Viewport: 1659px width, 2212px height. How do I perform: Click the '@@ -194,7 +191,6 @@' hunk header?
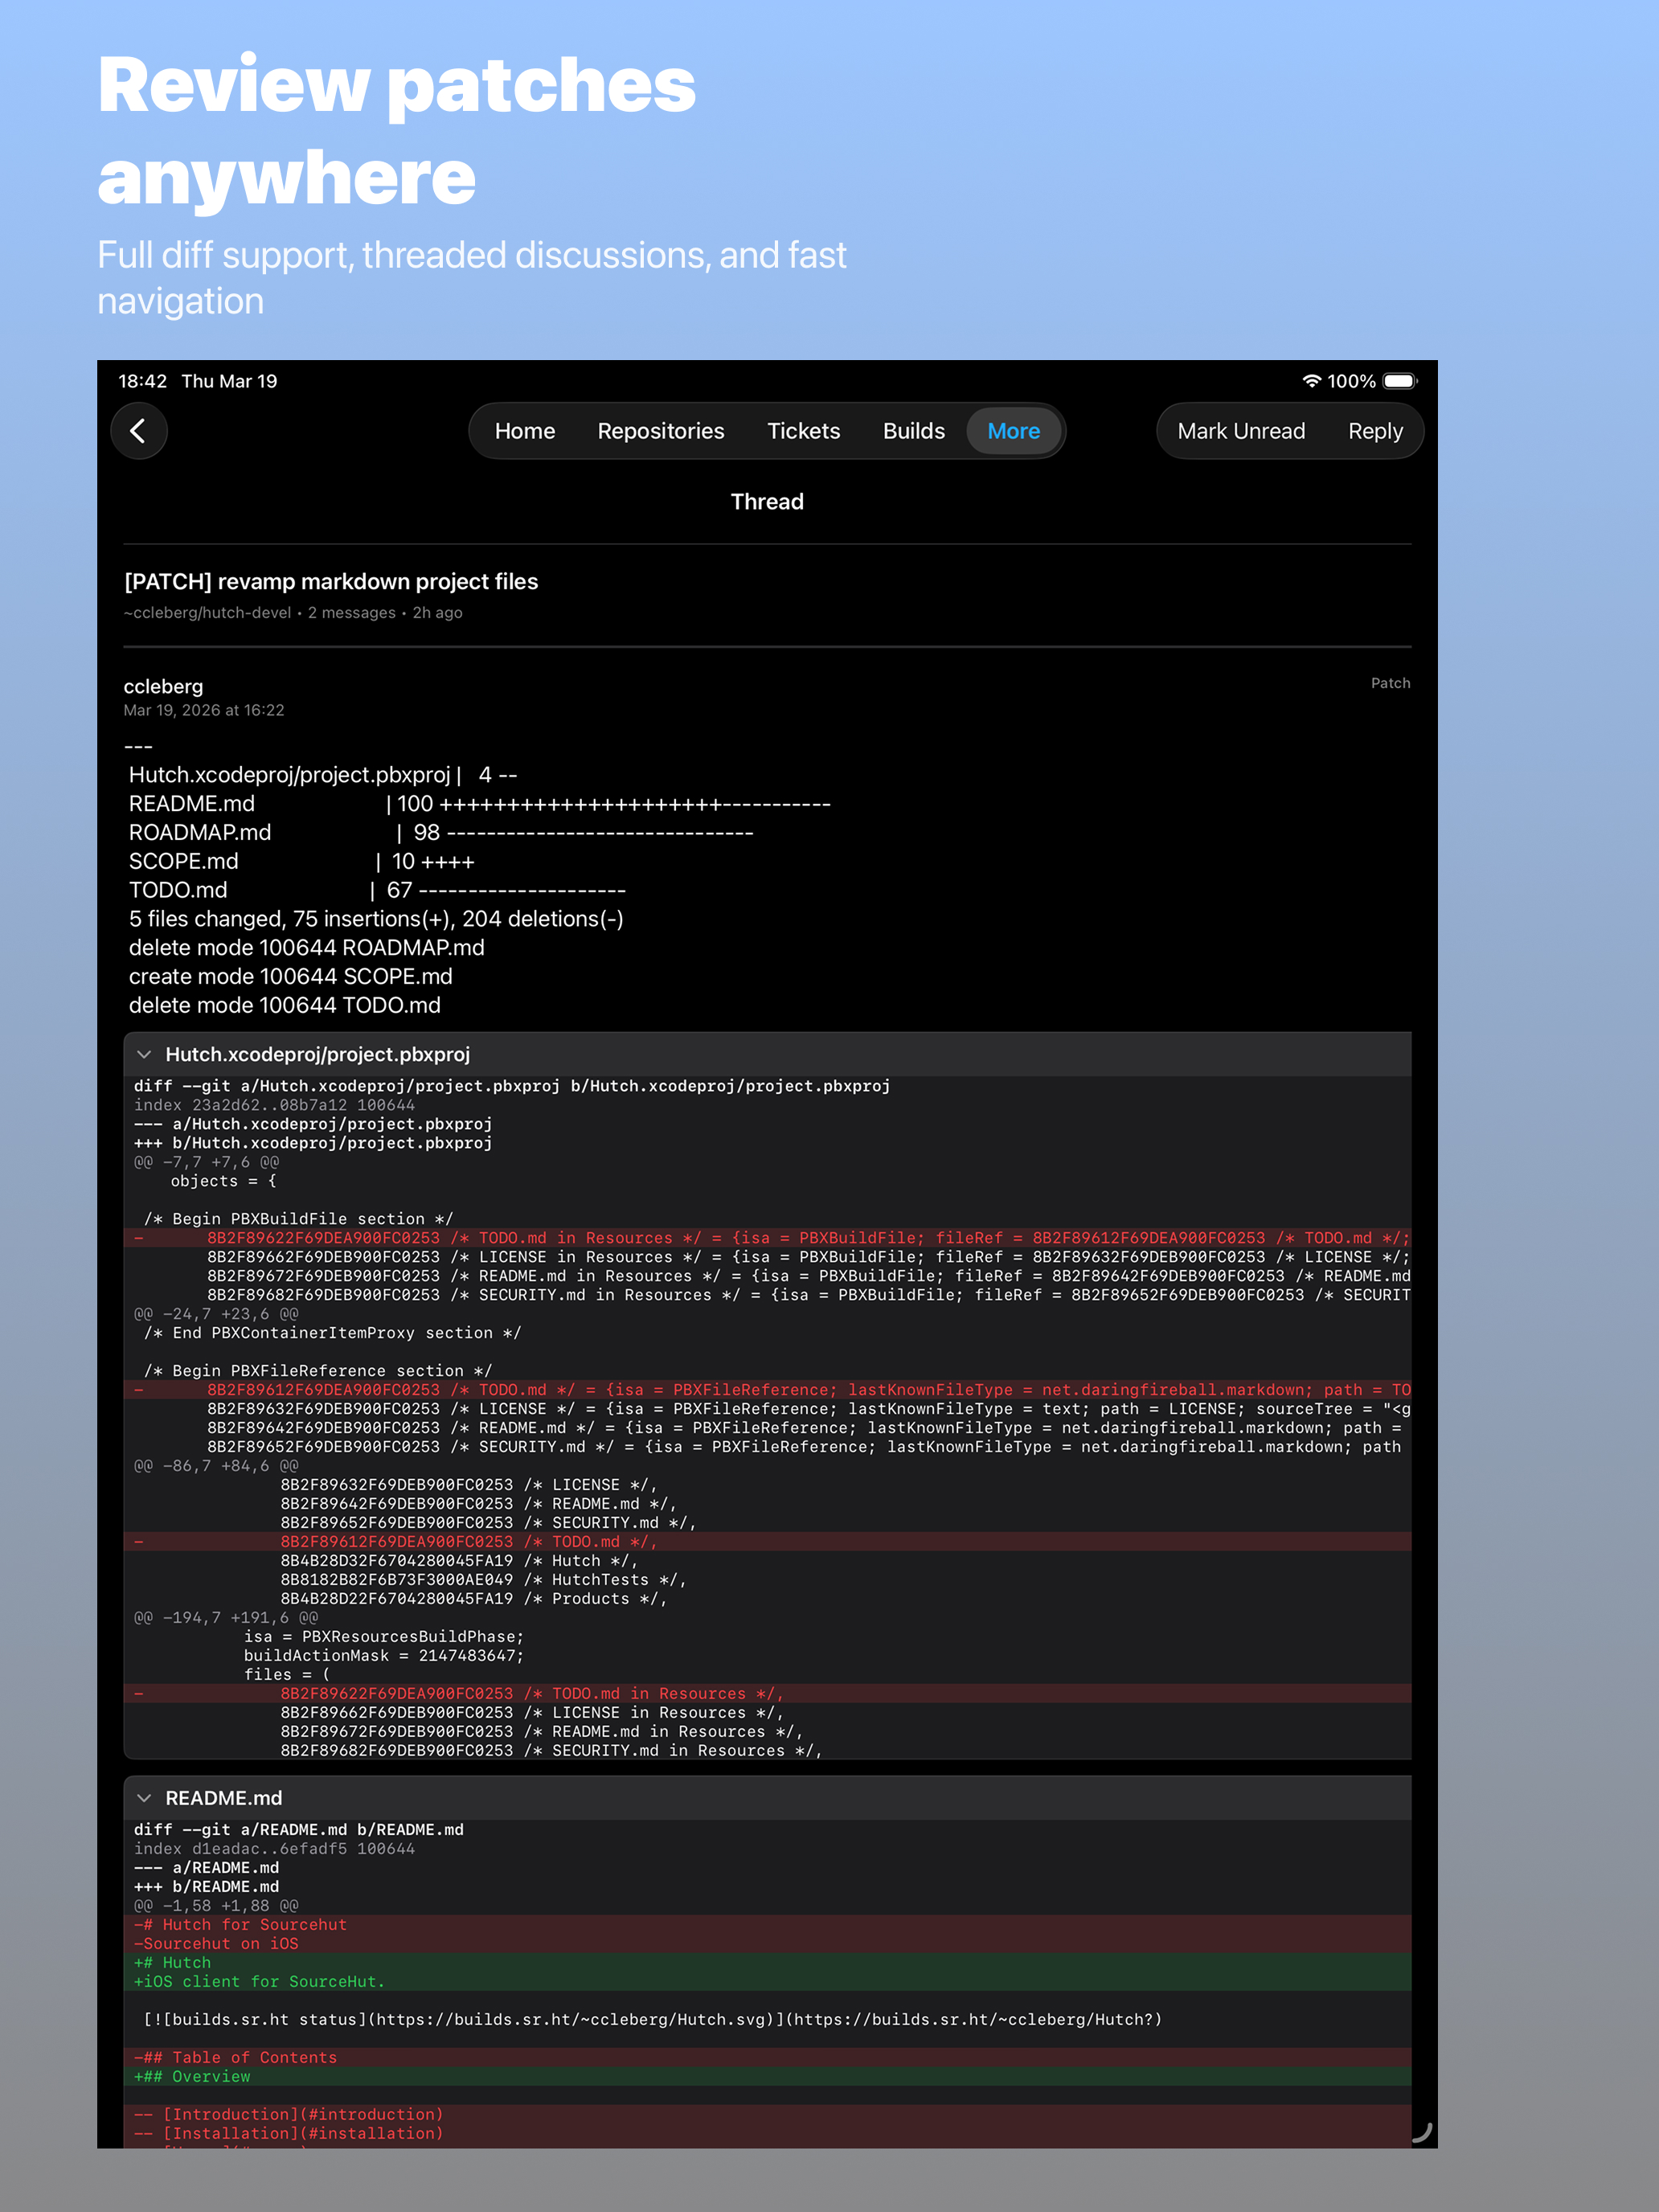click(226, 1618)
